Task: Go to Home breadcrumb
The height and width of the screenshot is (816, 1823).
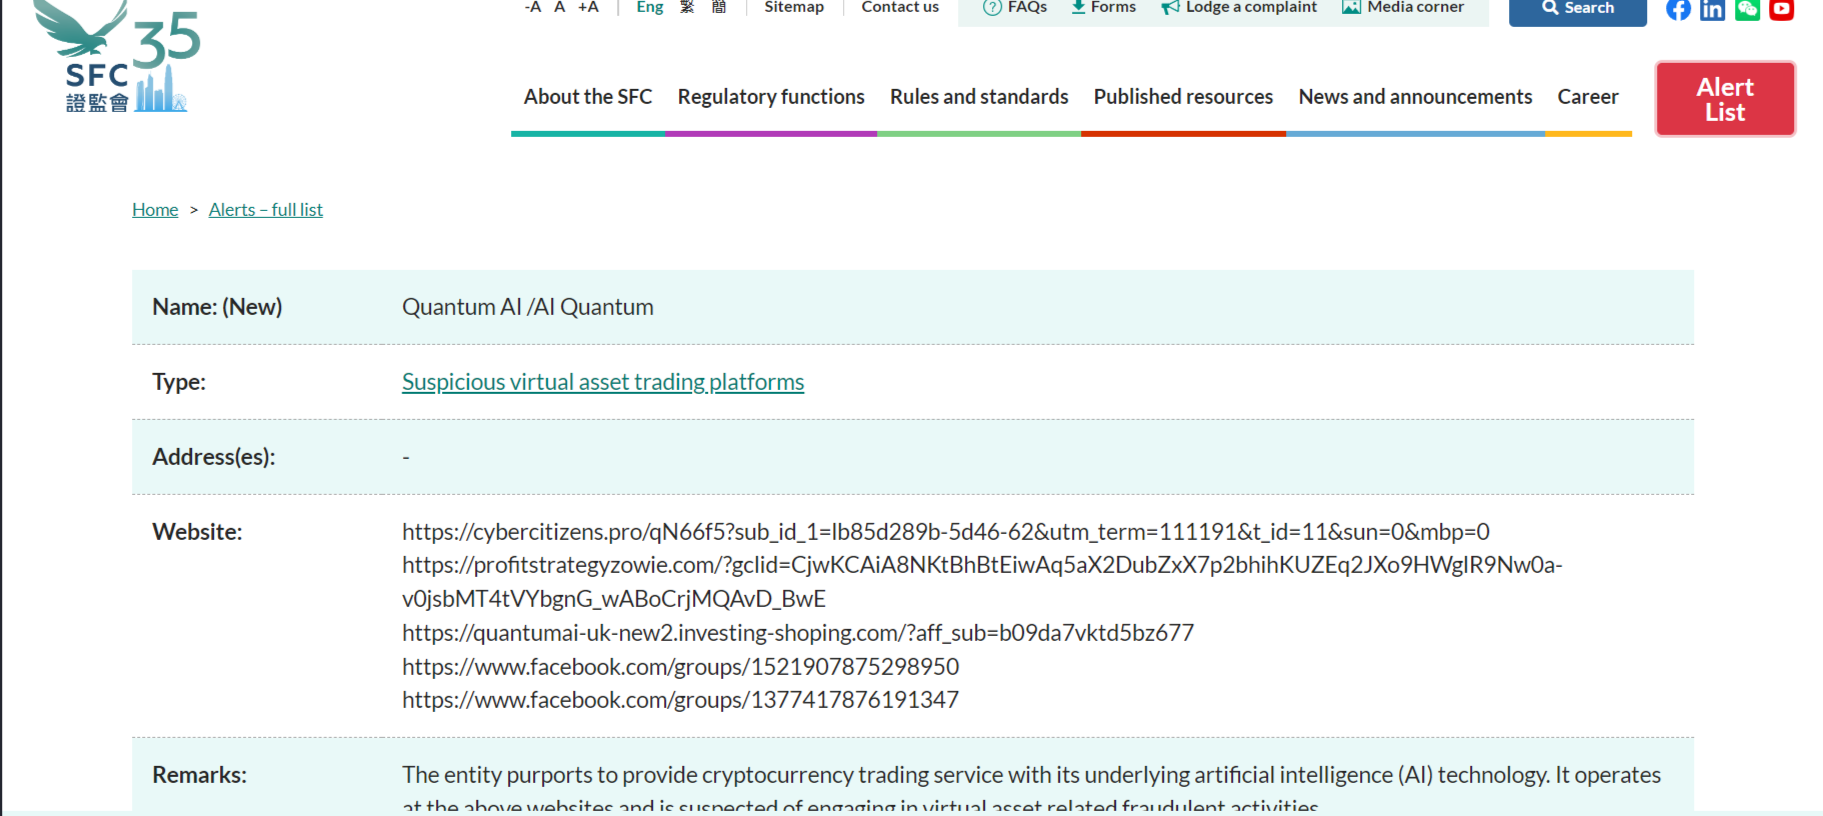Action: [155, 210]
